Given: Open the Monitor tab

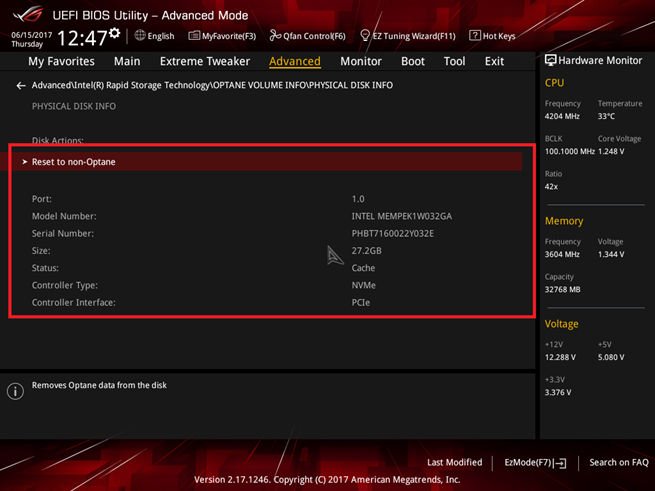Looking at the screenshot, I should coord(361,61).
